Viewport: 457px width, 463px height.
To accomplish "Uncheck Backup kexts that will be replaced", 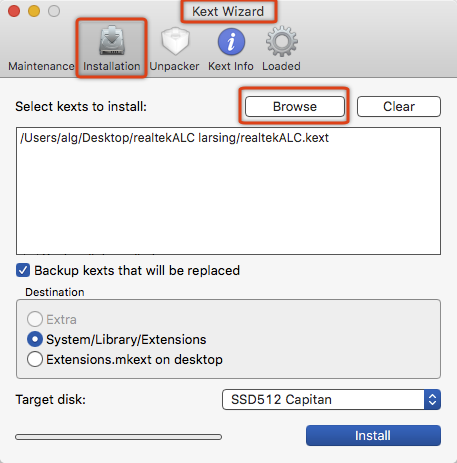I will (23, 270).
